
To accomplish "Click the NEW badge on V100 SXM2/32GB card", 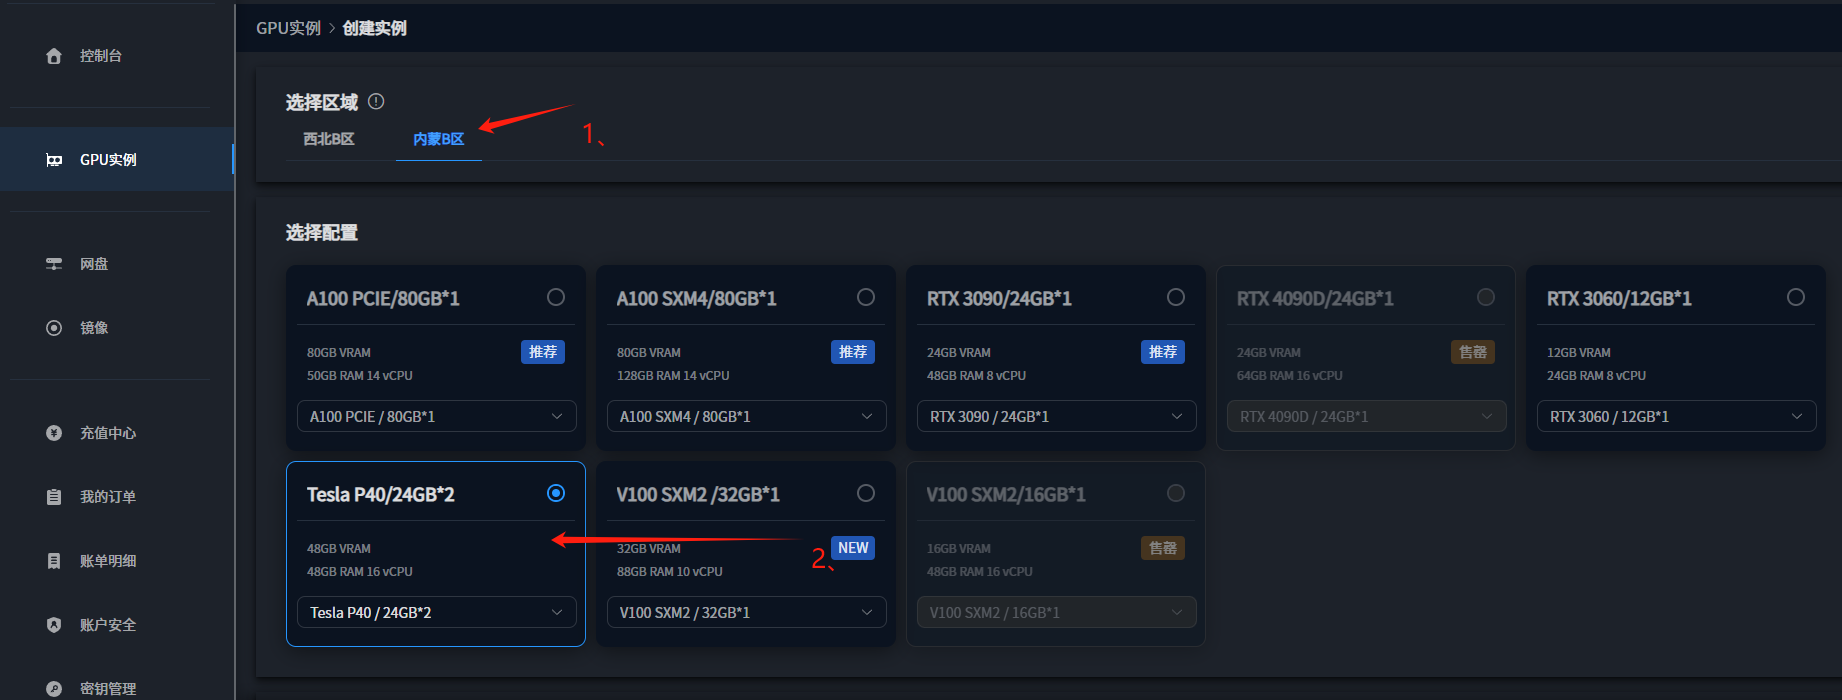I will point(853,548).
